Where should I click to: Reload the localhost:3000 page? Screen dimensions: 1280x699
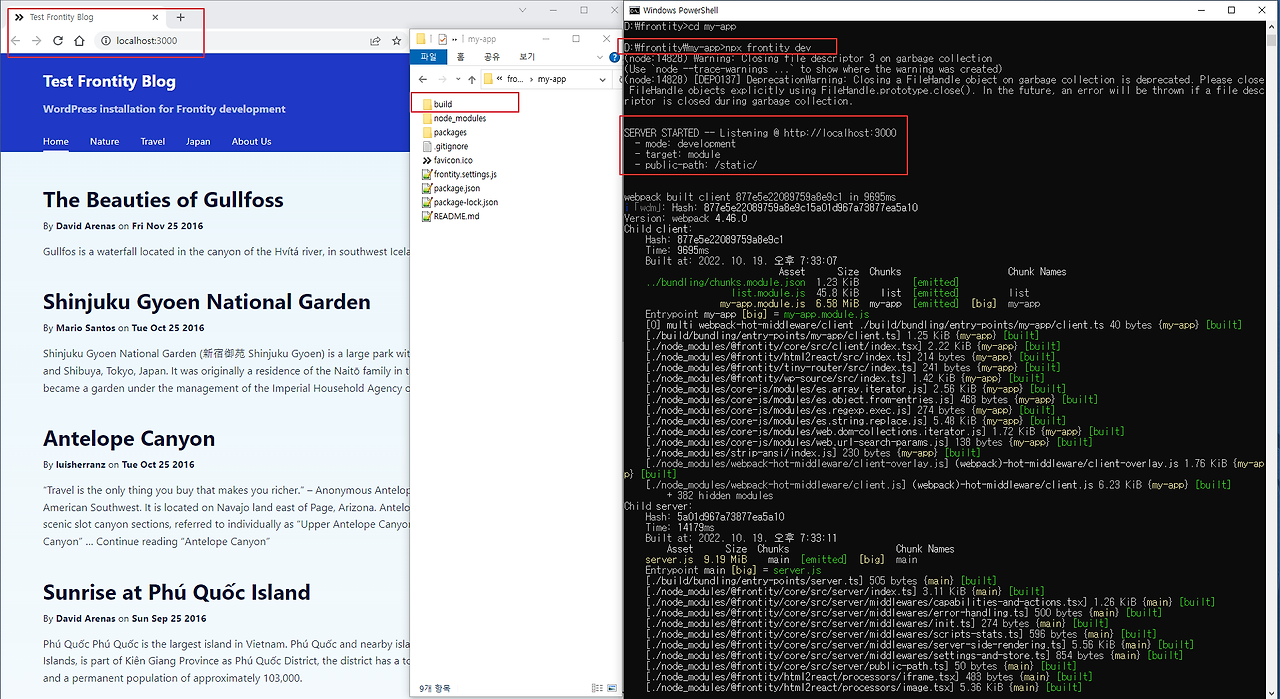58,41
